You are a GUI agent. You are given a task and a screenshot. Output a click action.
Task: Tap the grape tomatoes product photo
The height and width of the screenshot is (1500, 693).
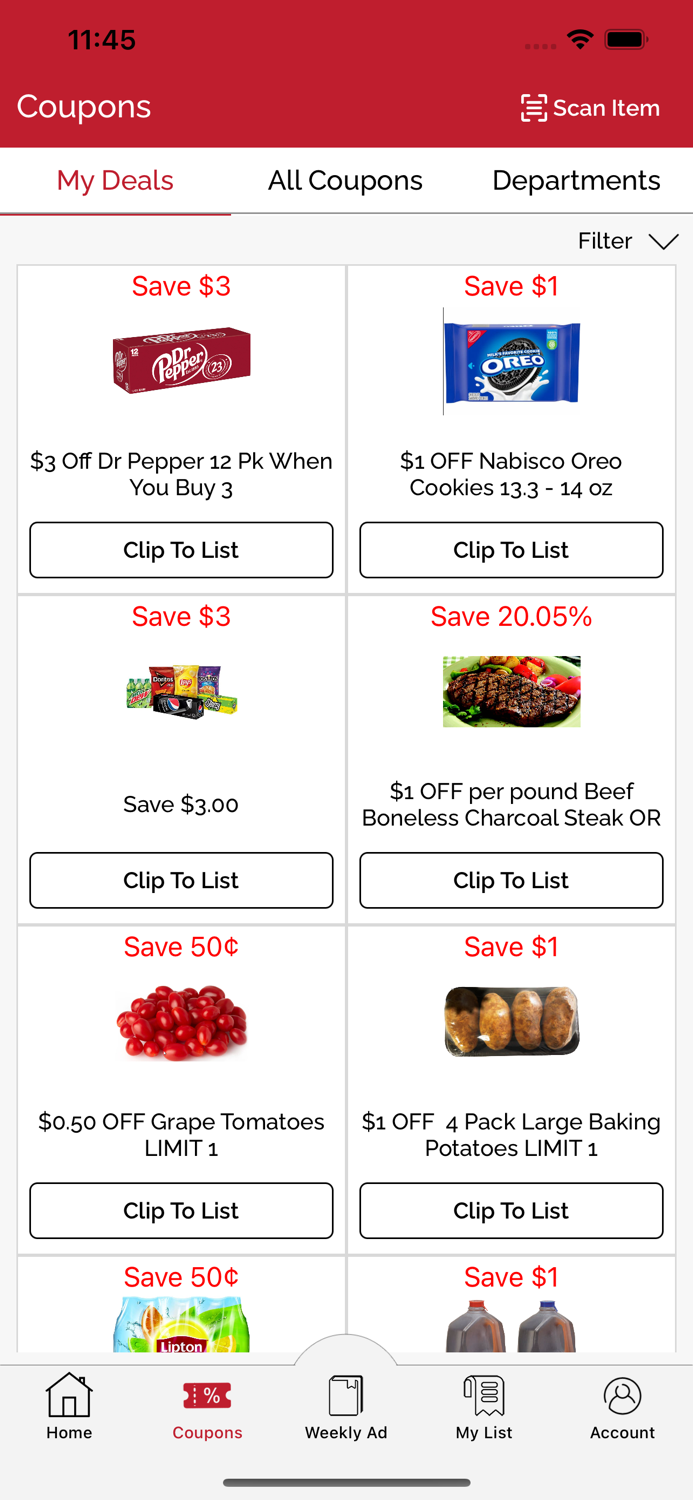[x=181, y=1020]
